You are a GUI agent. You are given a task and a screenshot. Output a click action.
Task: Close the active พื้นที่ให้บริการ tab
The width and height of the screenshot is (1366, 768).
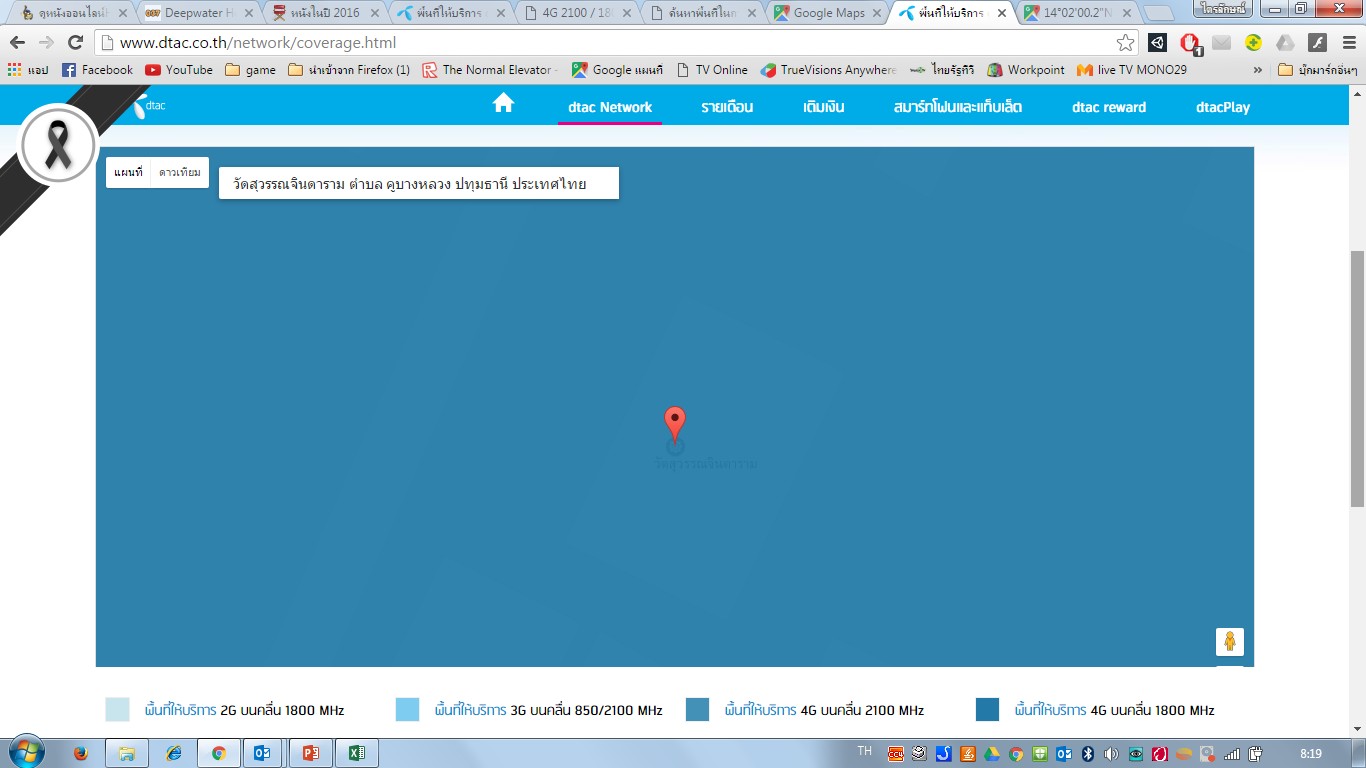1002,13
